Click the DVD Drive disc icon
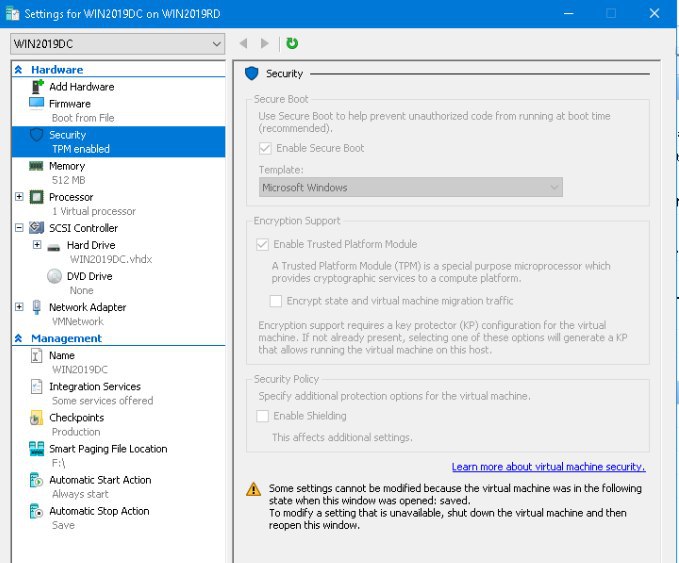 [55, 276]
